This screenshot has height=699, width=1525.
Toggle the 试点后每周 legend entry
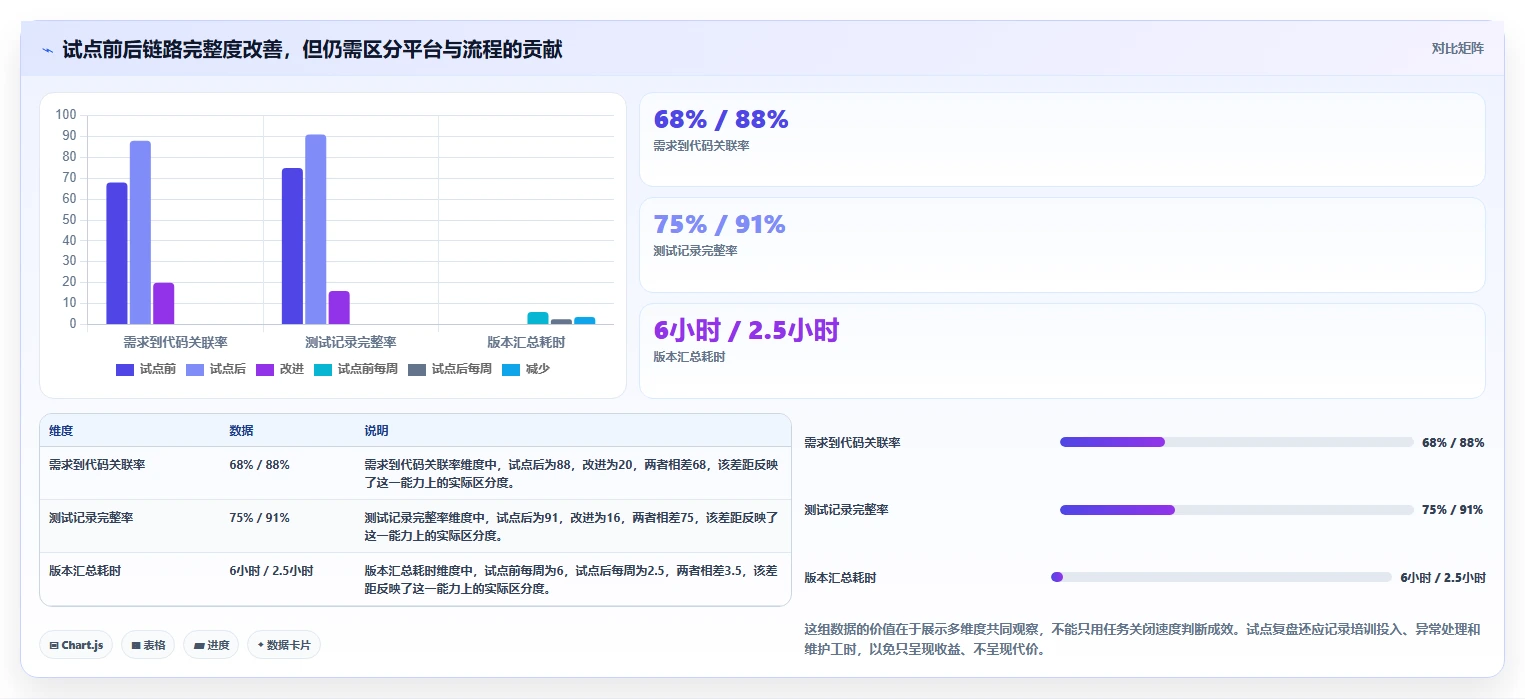coord(450,369)
